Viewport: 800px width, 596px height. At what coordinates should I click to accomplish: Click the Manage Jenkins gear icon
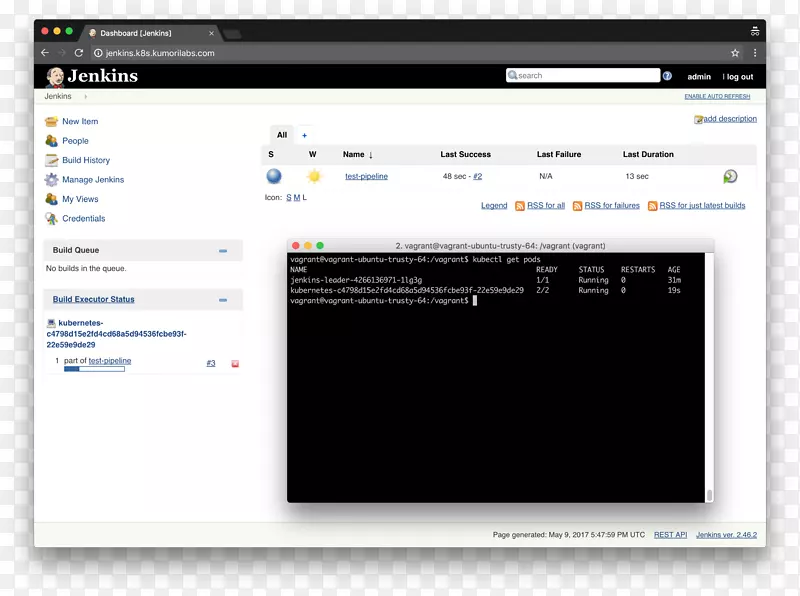pyautogui.click(x=51, y=180)
